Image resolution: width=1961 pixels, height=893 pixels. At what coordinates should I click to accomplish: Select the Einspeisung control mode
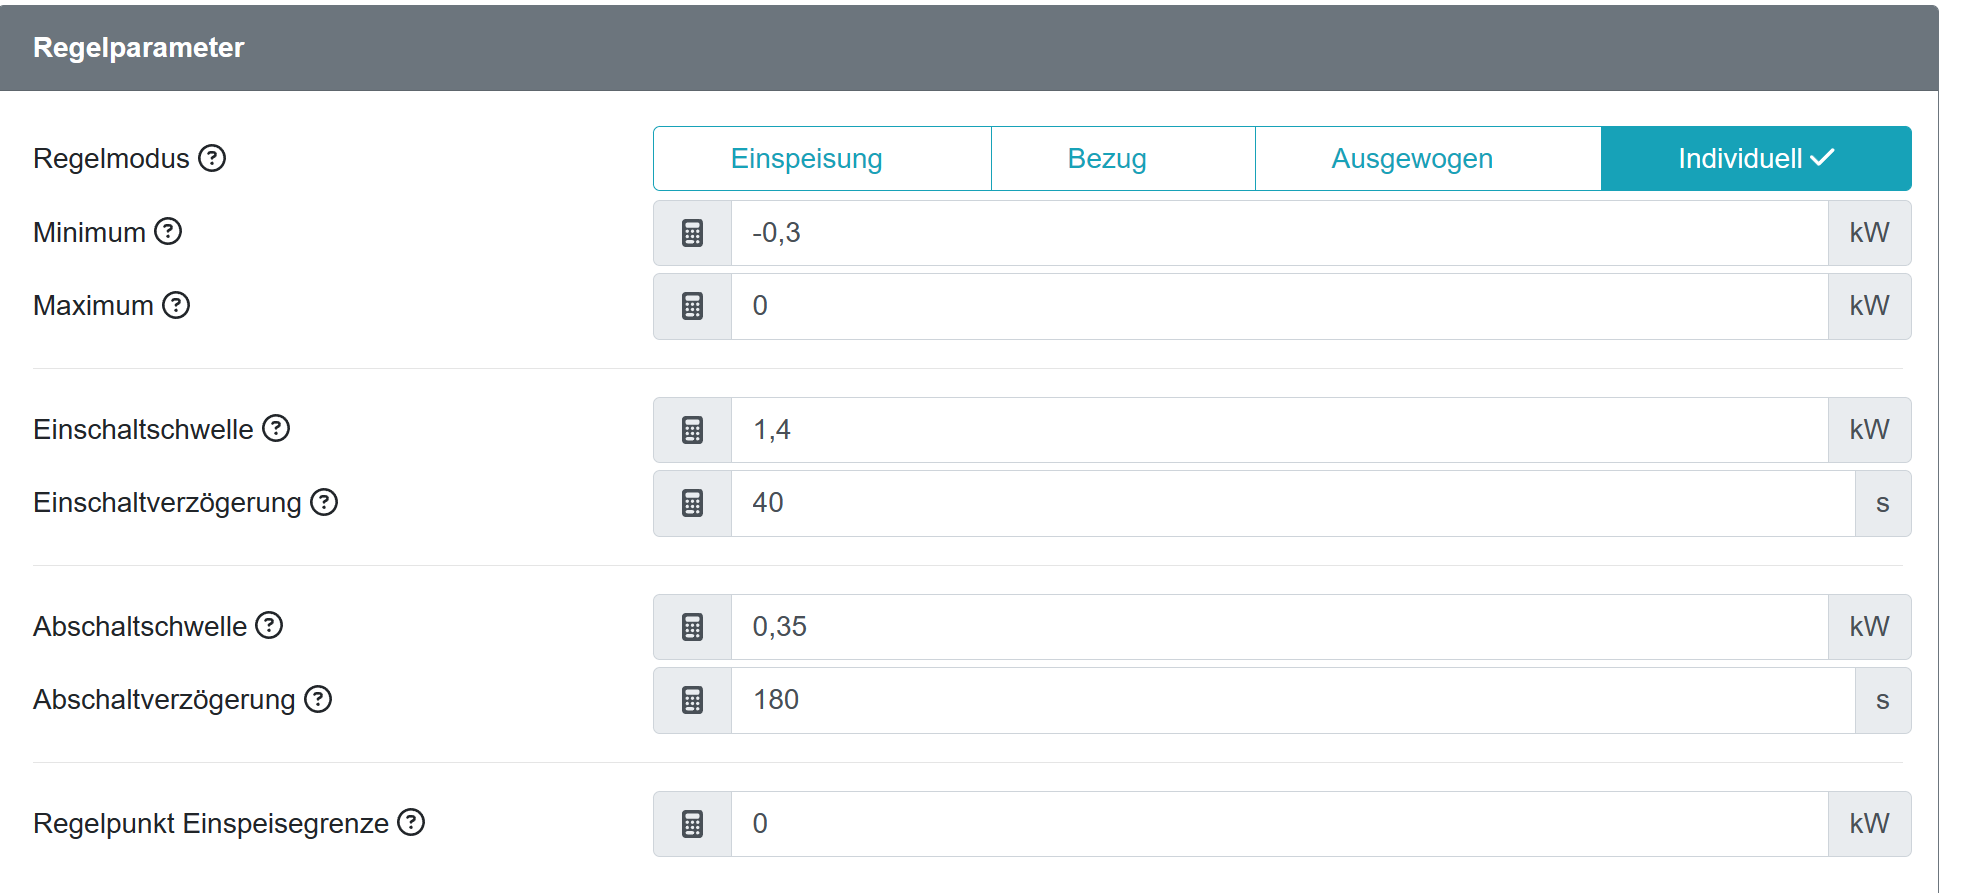click(806, 158)
